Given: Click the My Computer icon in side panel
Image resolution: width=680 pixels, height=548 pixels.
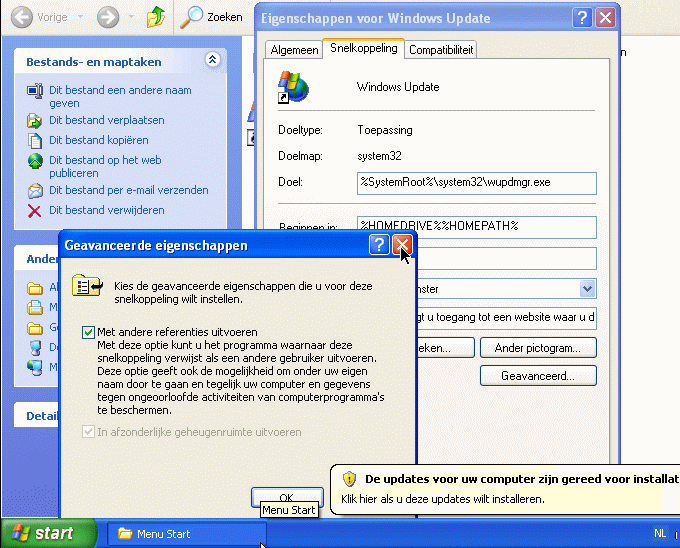Looking at the screenshot, I should pyautogui.click(x=35, y=348).
